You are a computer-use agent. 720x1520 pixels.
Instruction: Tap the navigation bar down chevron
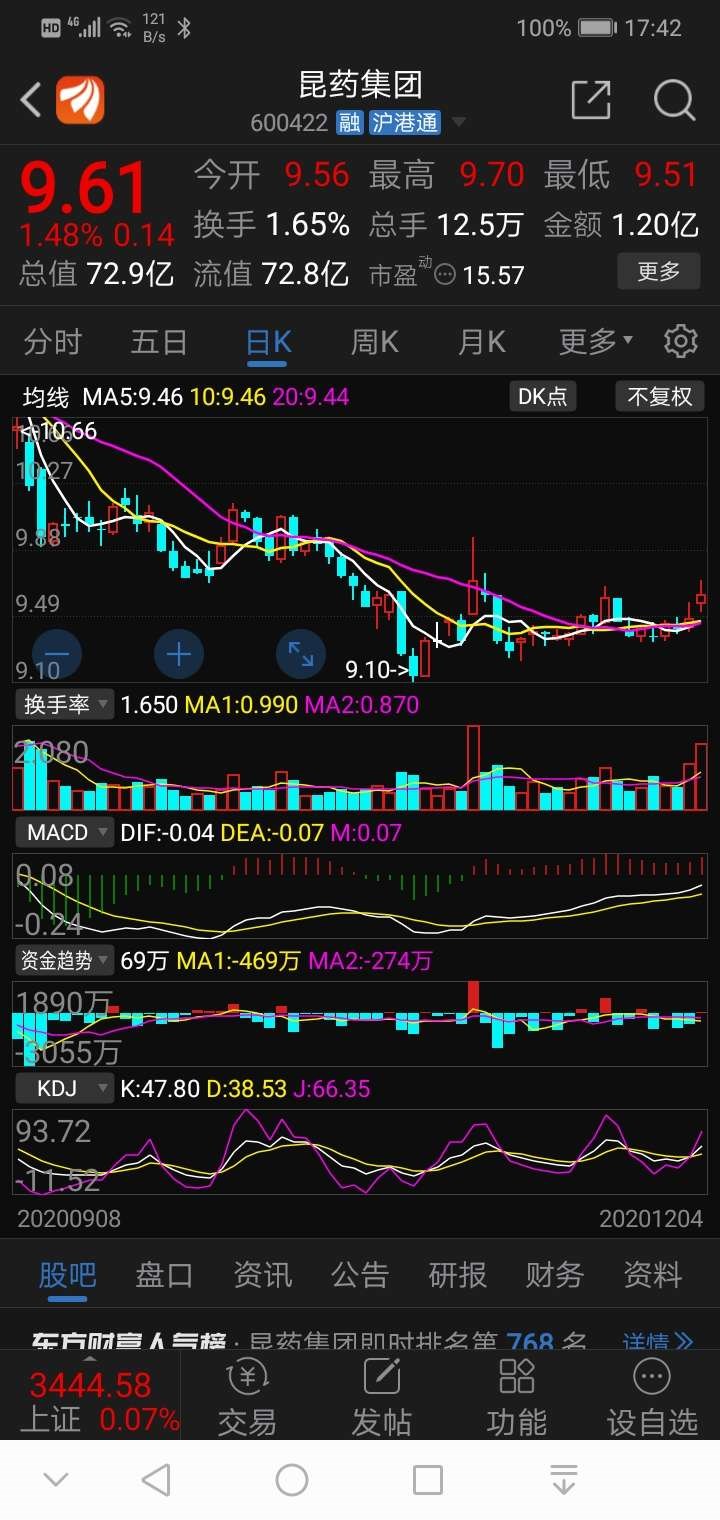(x=56, y=1480)
